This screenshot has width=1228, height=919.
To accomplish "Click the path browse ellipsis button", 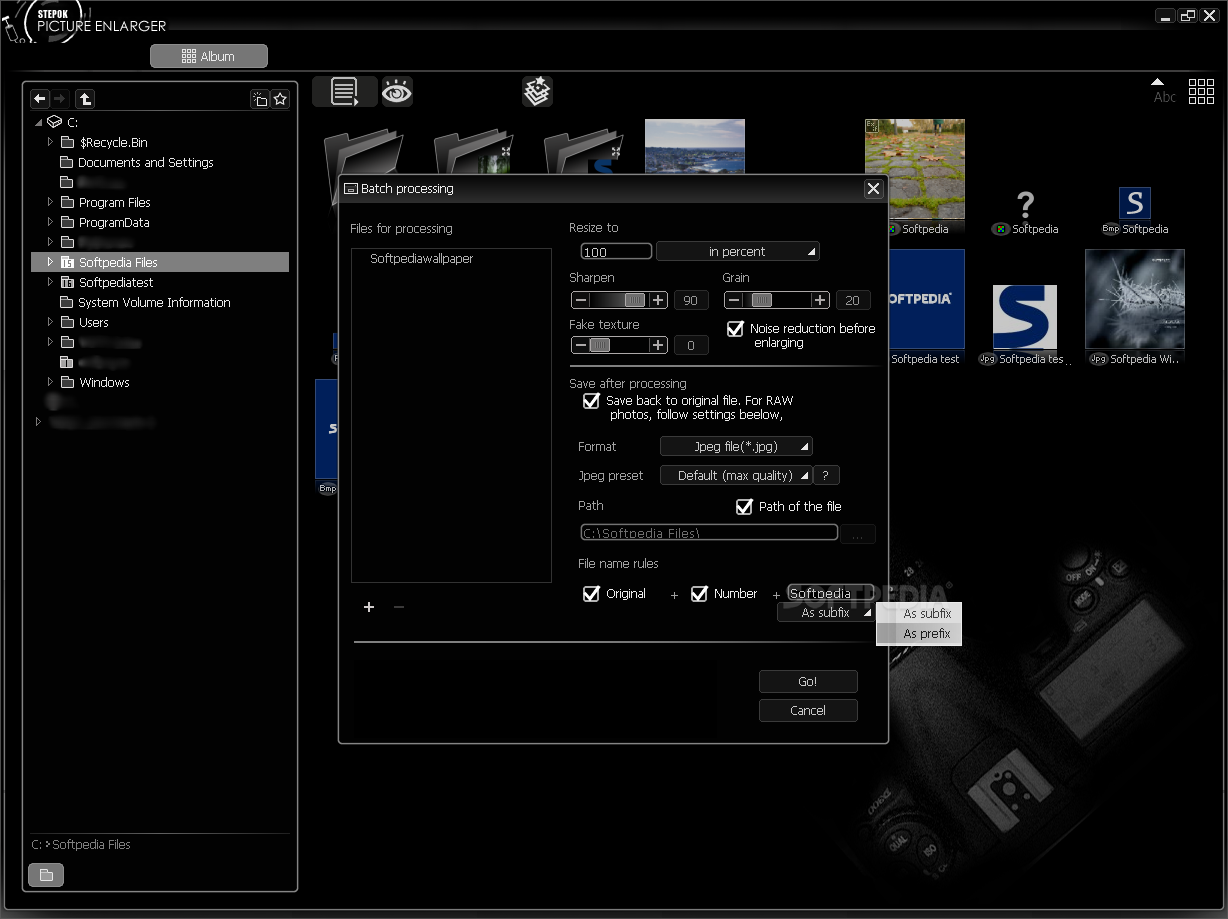I will [x=858, y=534].
